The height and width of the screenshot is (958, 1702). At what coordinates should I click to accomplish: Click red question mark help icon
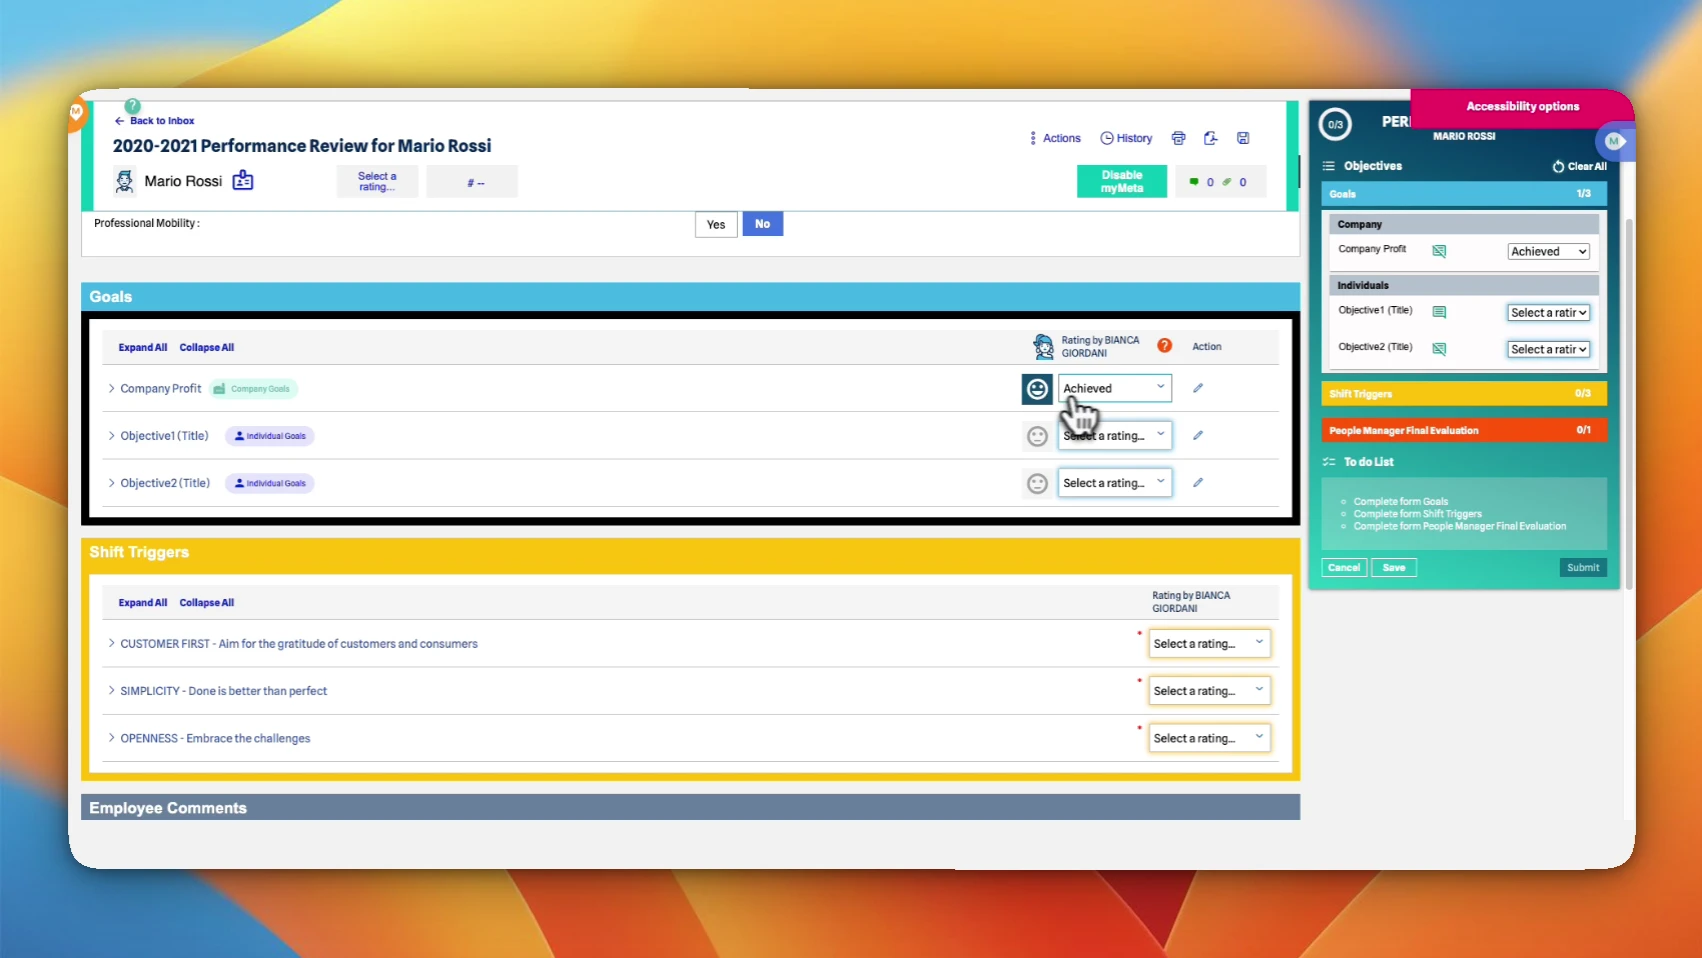click(x=1164, y=346)
